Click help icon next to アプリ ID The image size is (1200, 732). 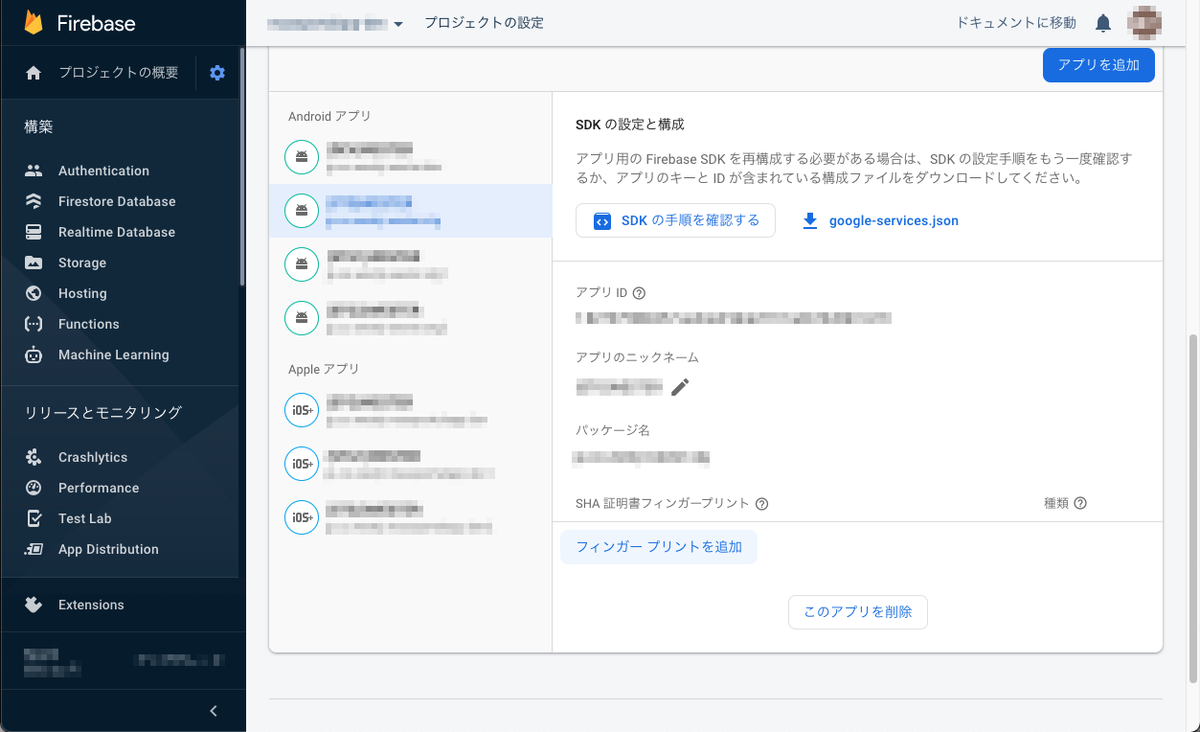pos(640,293)
